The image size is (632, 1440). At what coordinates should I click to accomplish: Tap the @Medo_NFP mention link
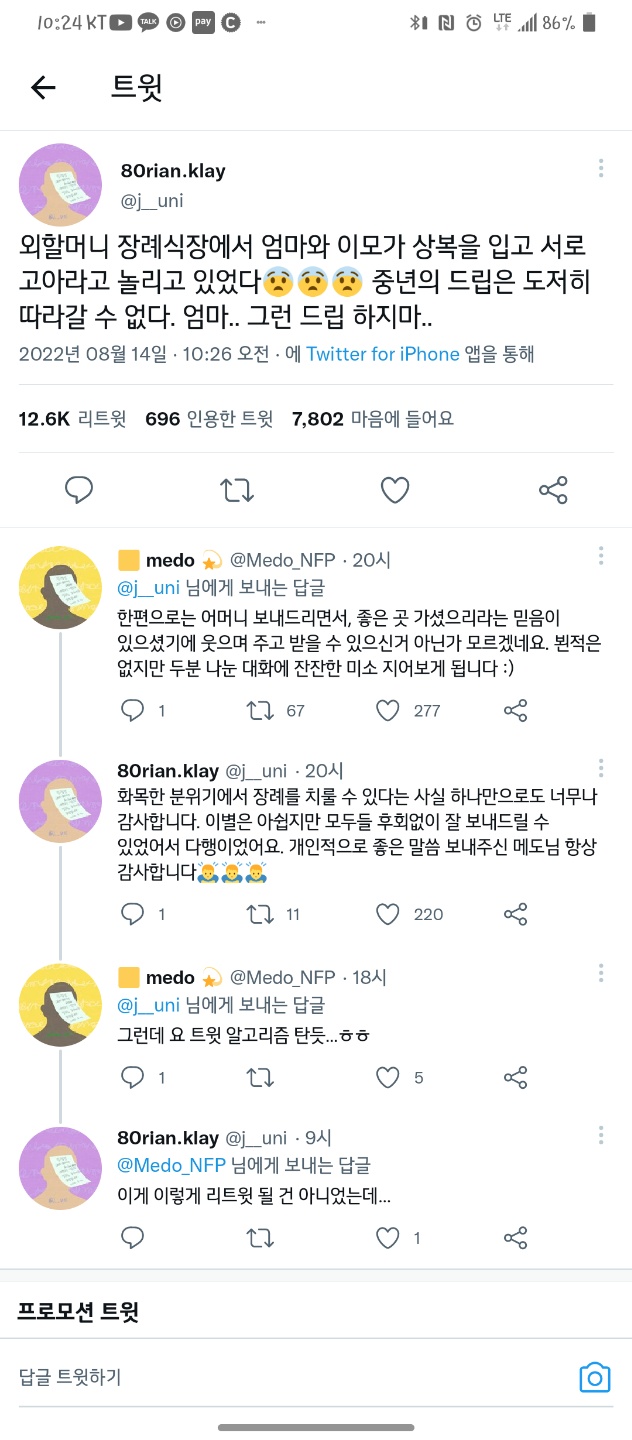coord(172,1165)
